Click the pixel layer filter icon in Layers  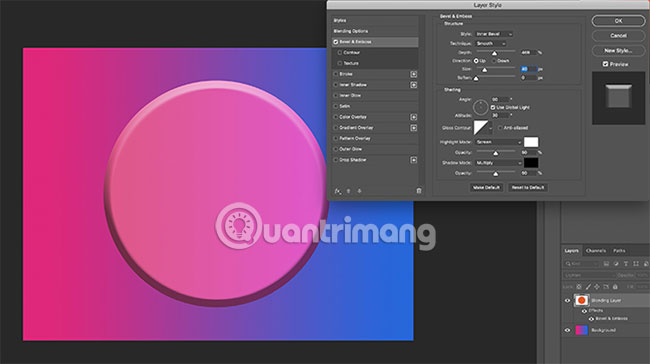pyautogui.click(x=606, y=264)
